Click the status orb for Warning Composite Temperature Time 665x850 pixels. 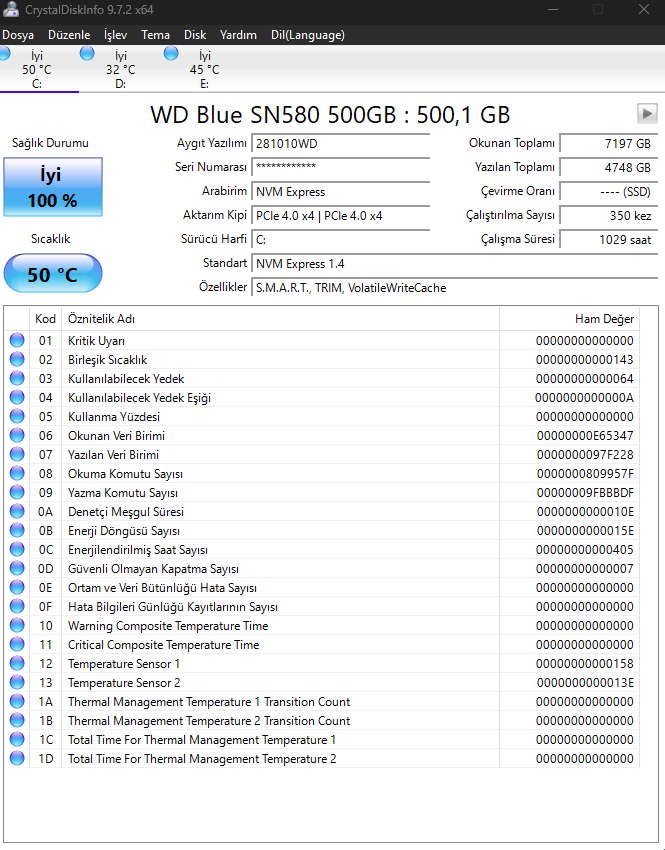(17, 624)
